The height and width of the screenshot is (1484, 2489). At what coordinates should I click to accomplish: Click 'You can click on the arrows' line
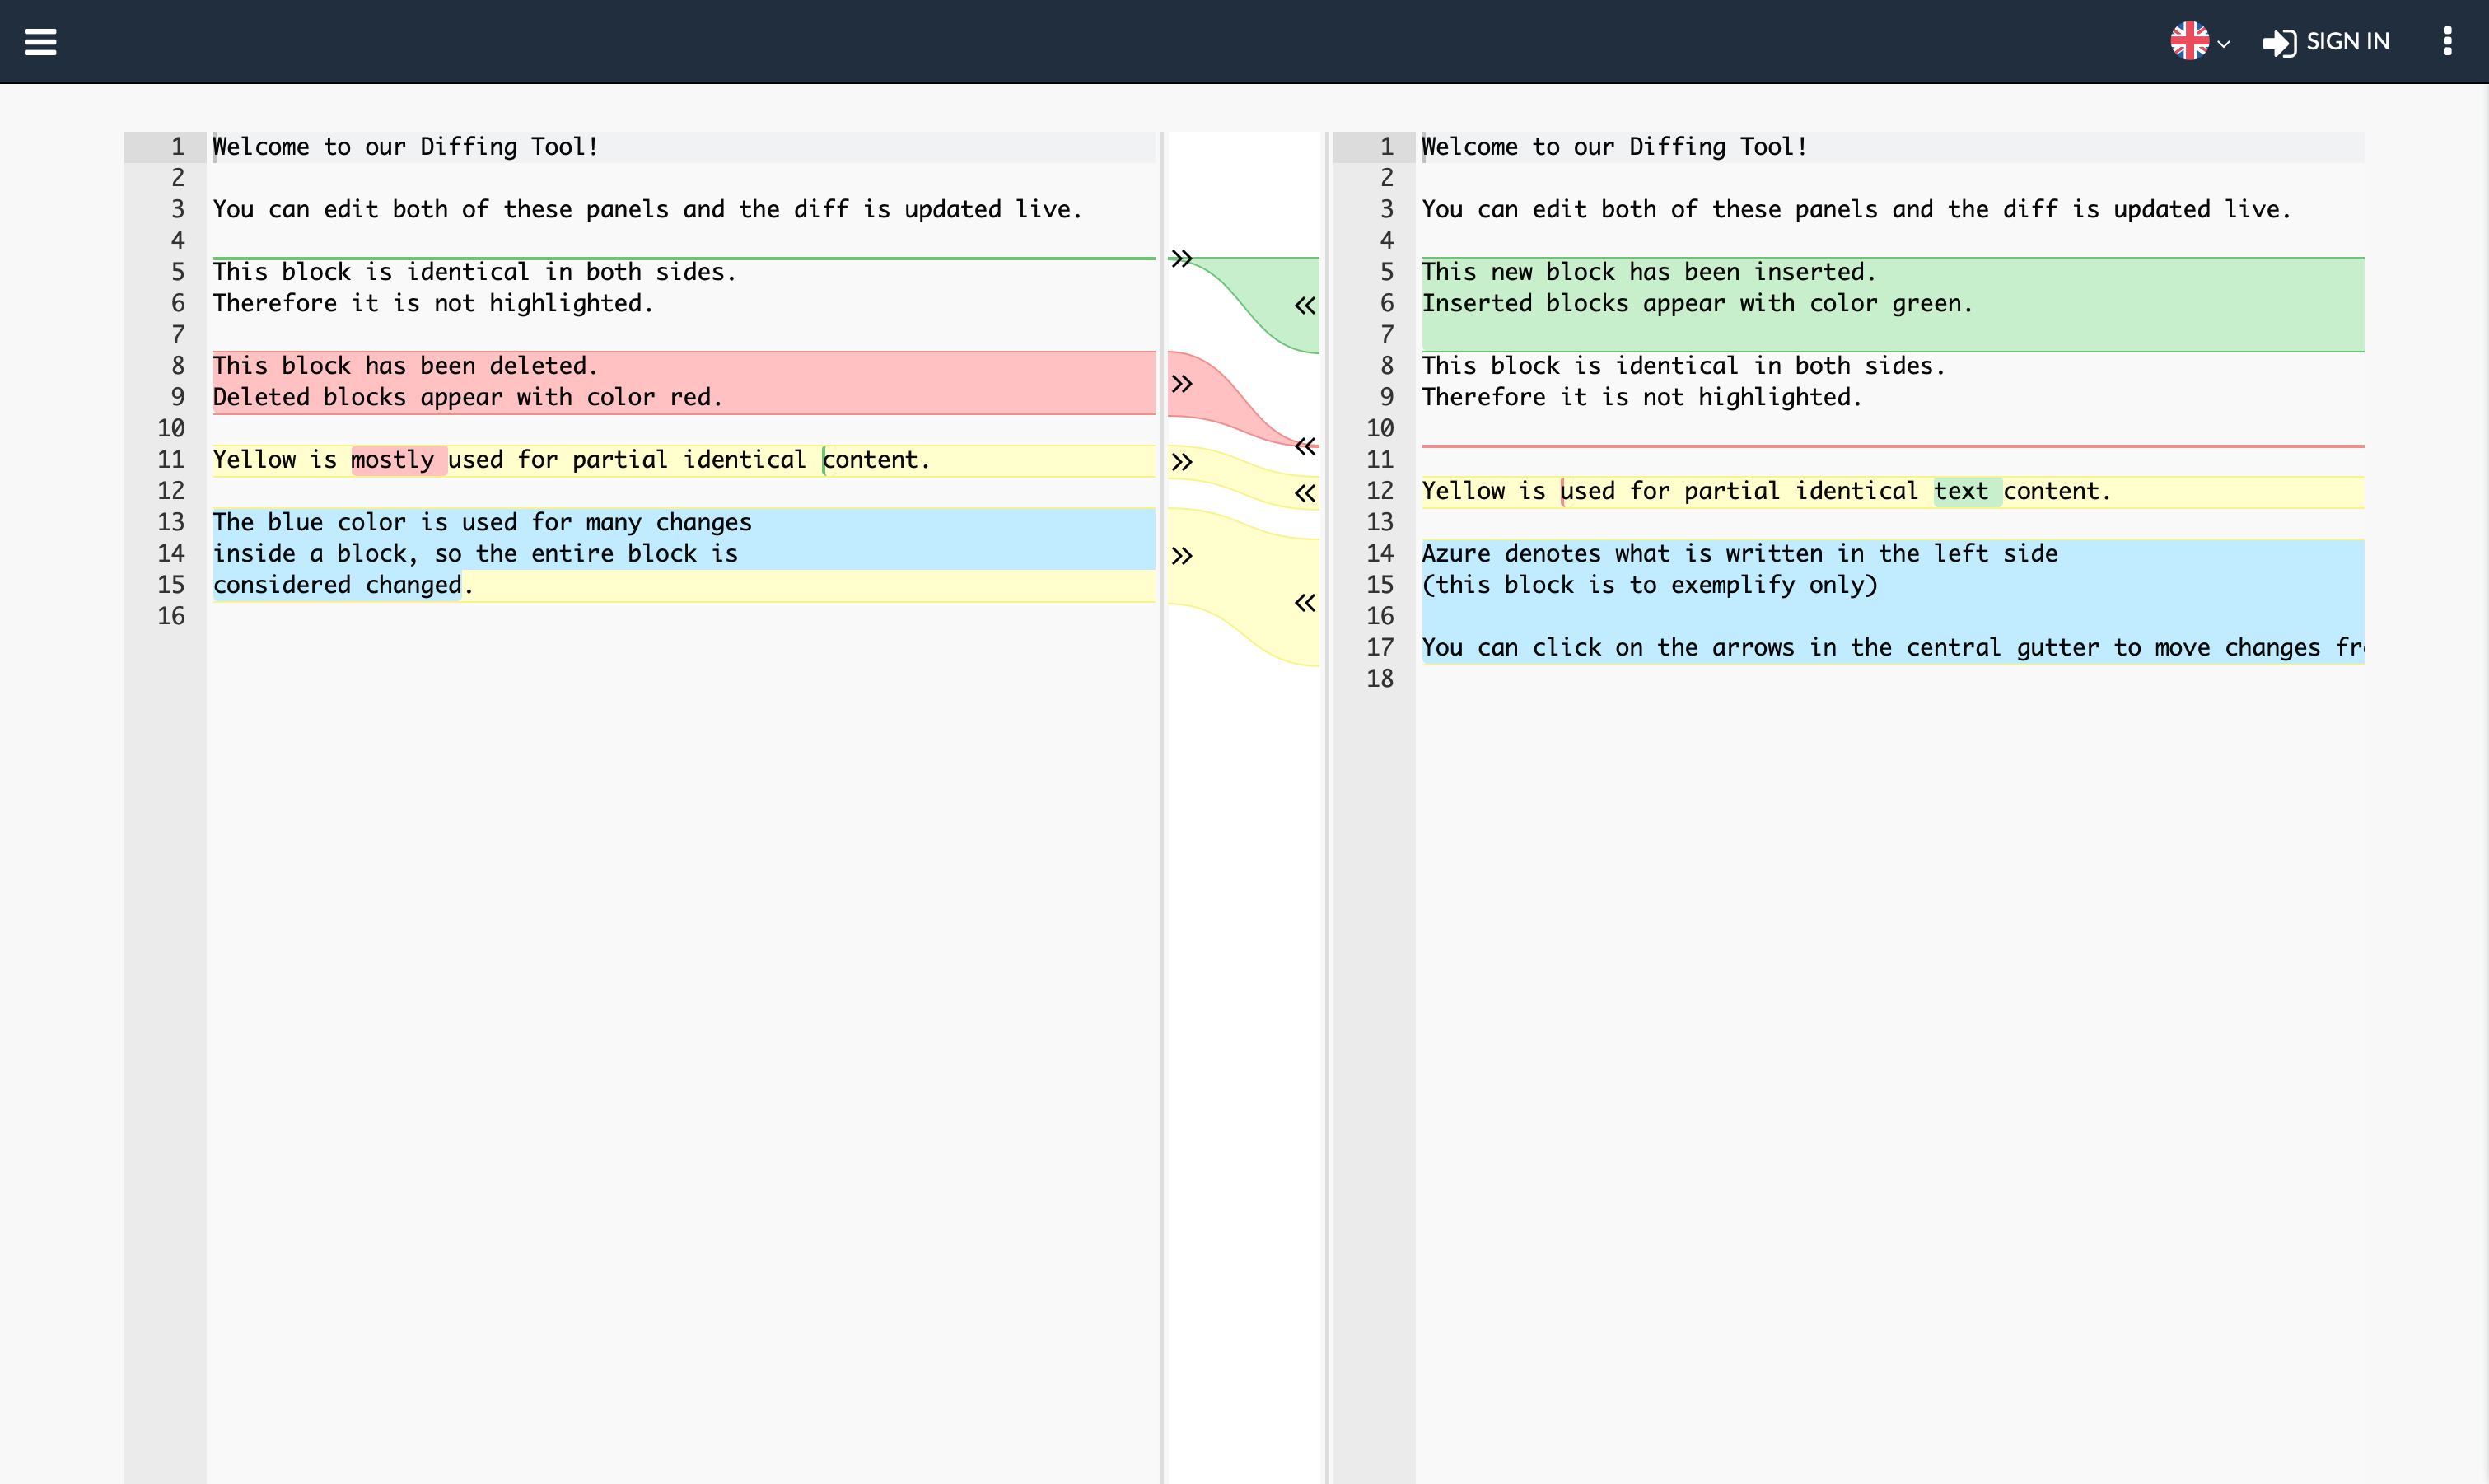(1892, 647)
